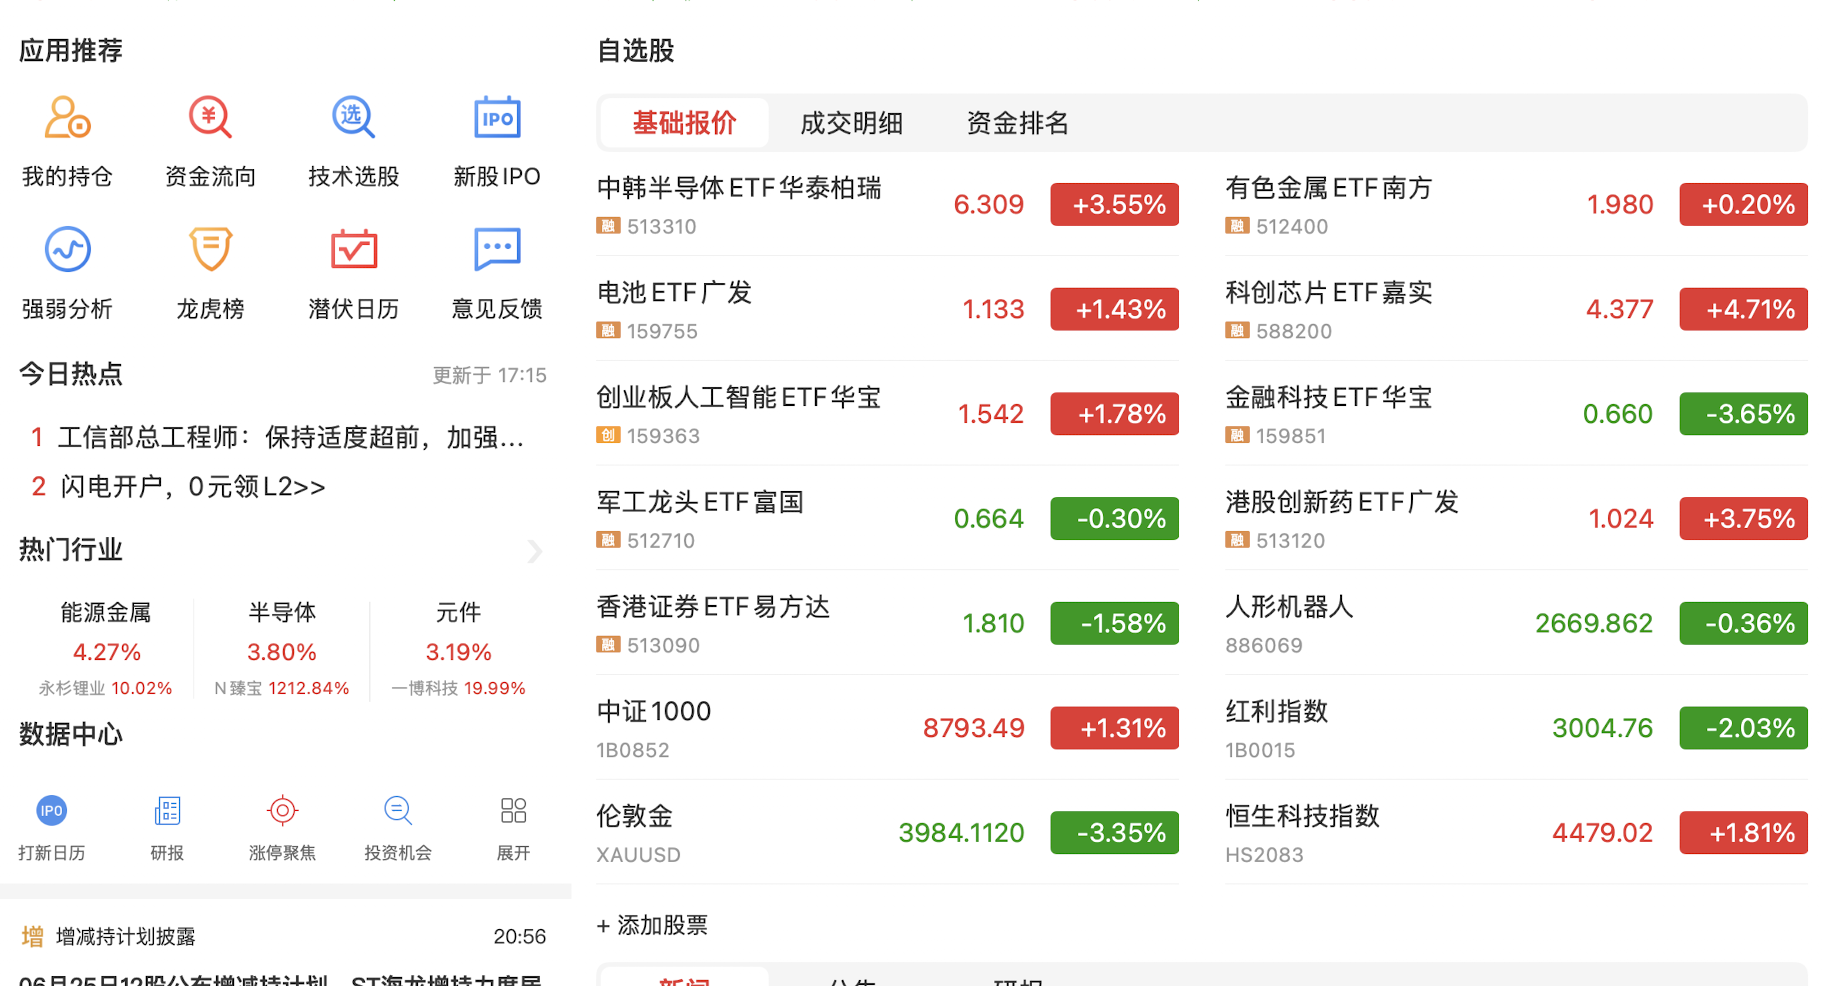Select 军工龙头ETF富国 stock row
This screenshot has height=986, width=1826.
(887, 518)
